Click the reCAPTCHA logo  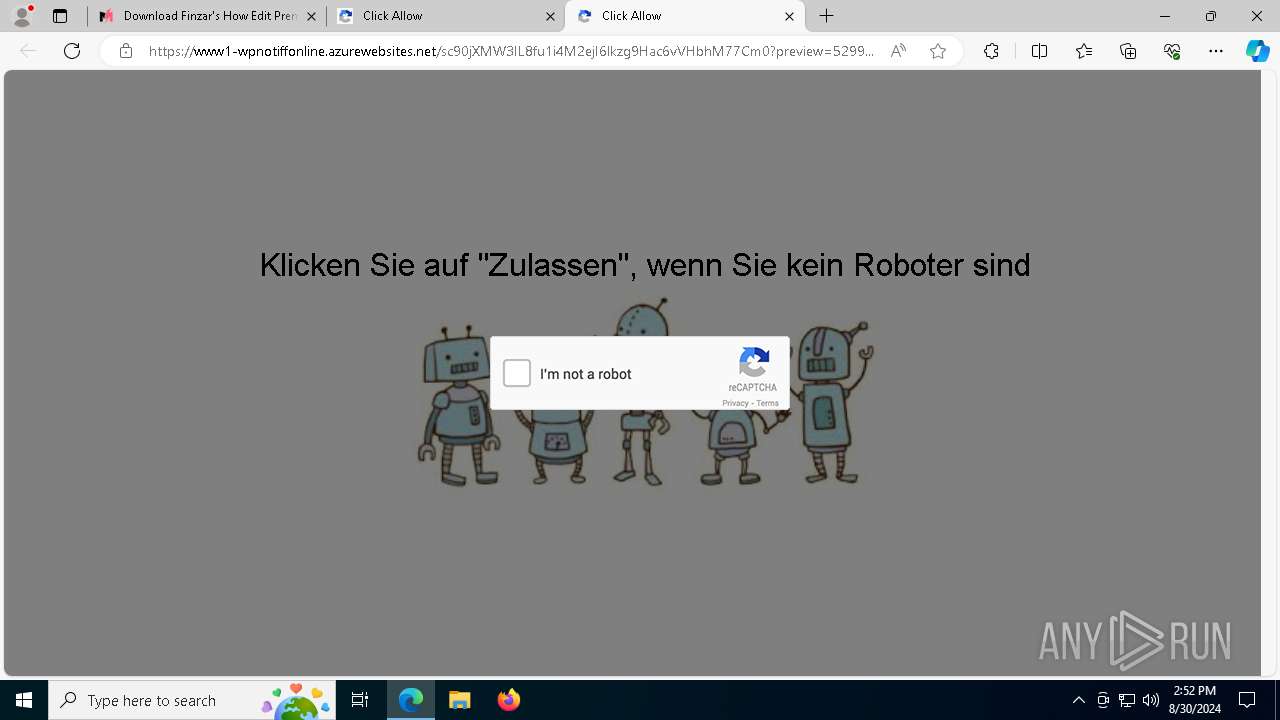point(754,363)
